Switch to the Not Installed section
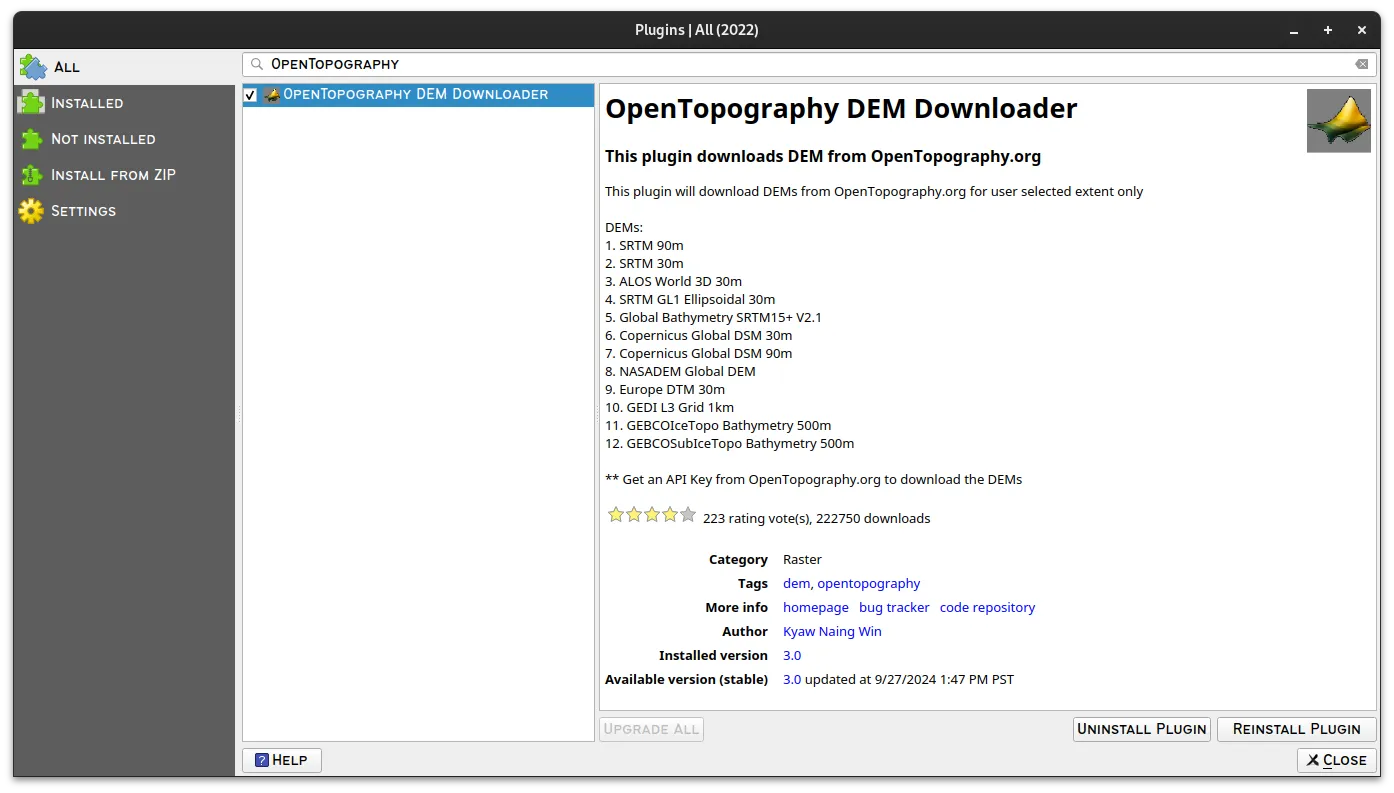 click(103, 139)
